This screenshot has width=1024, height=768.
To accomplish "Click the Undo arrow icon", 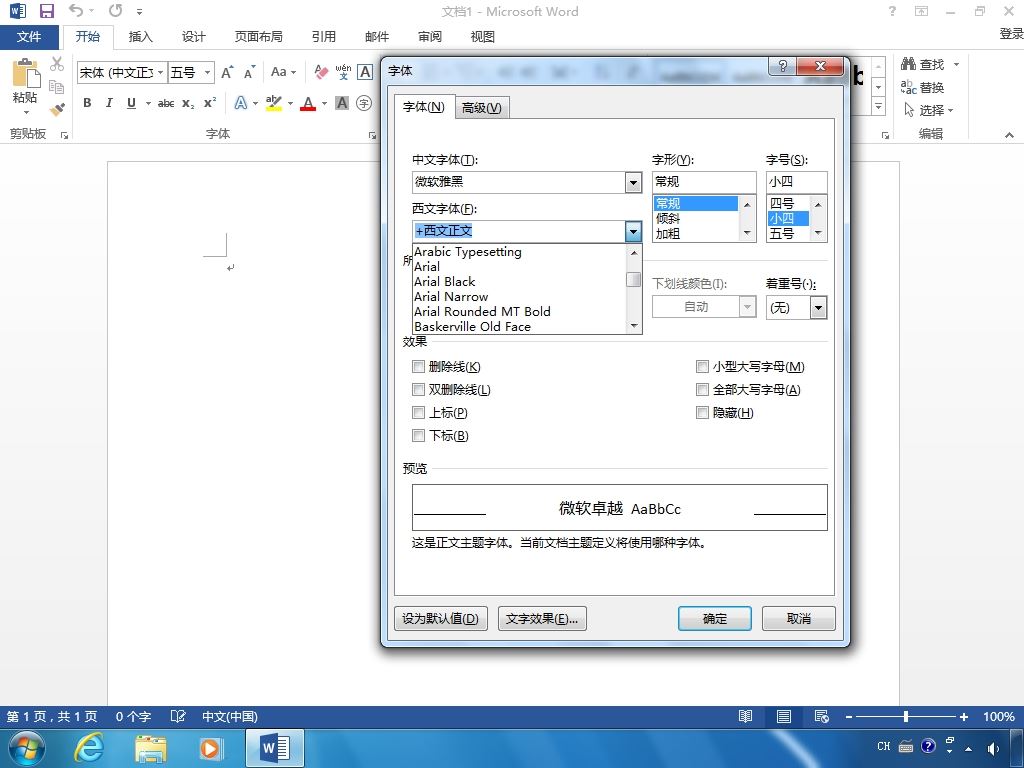I will (x=76, y=10).
